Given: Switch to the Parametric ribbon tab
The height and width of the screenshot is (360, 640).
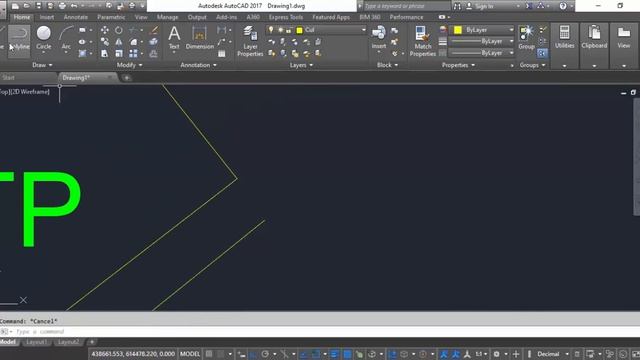Looking at the screenshot, I should 111,17.
